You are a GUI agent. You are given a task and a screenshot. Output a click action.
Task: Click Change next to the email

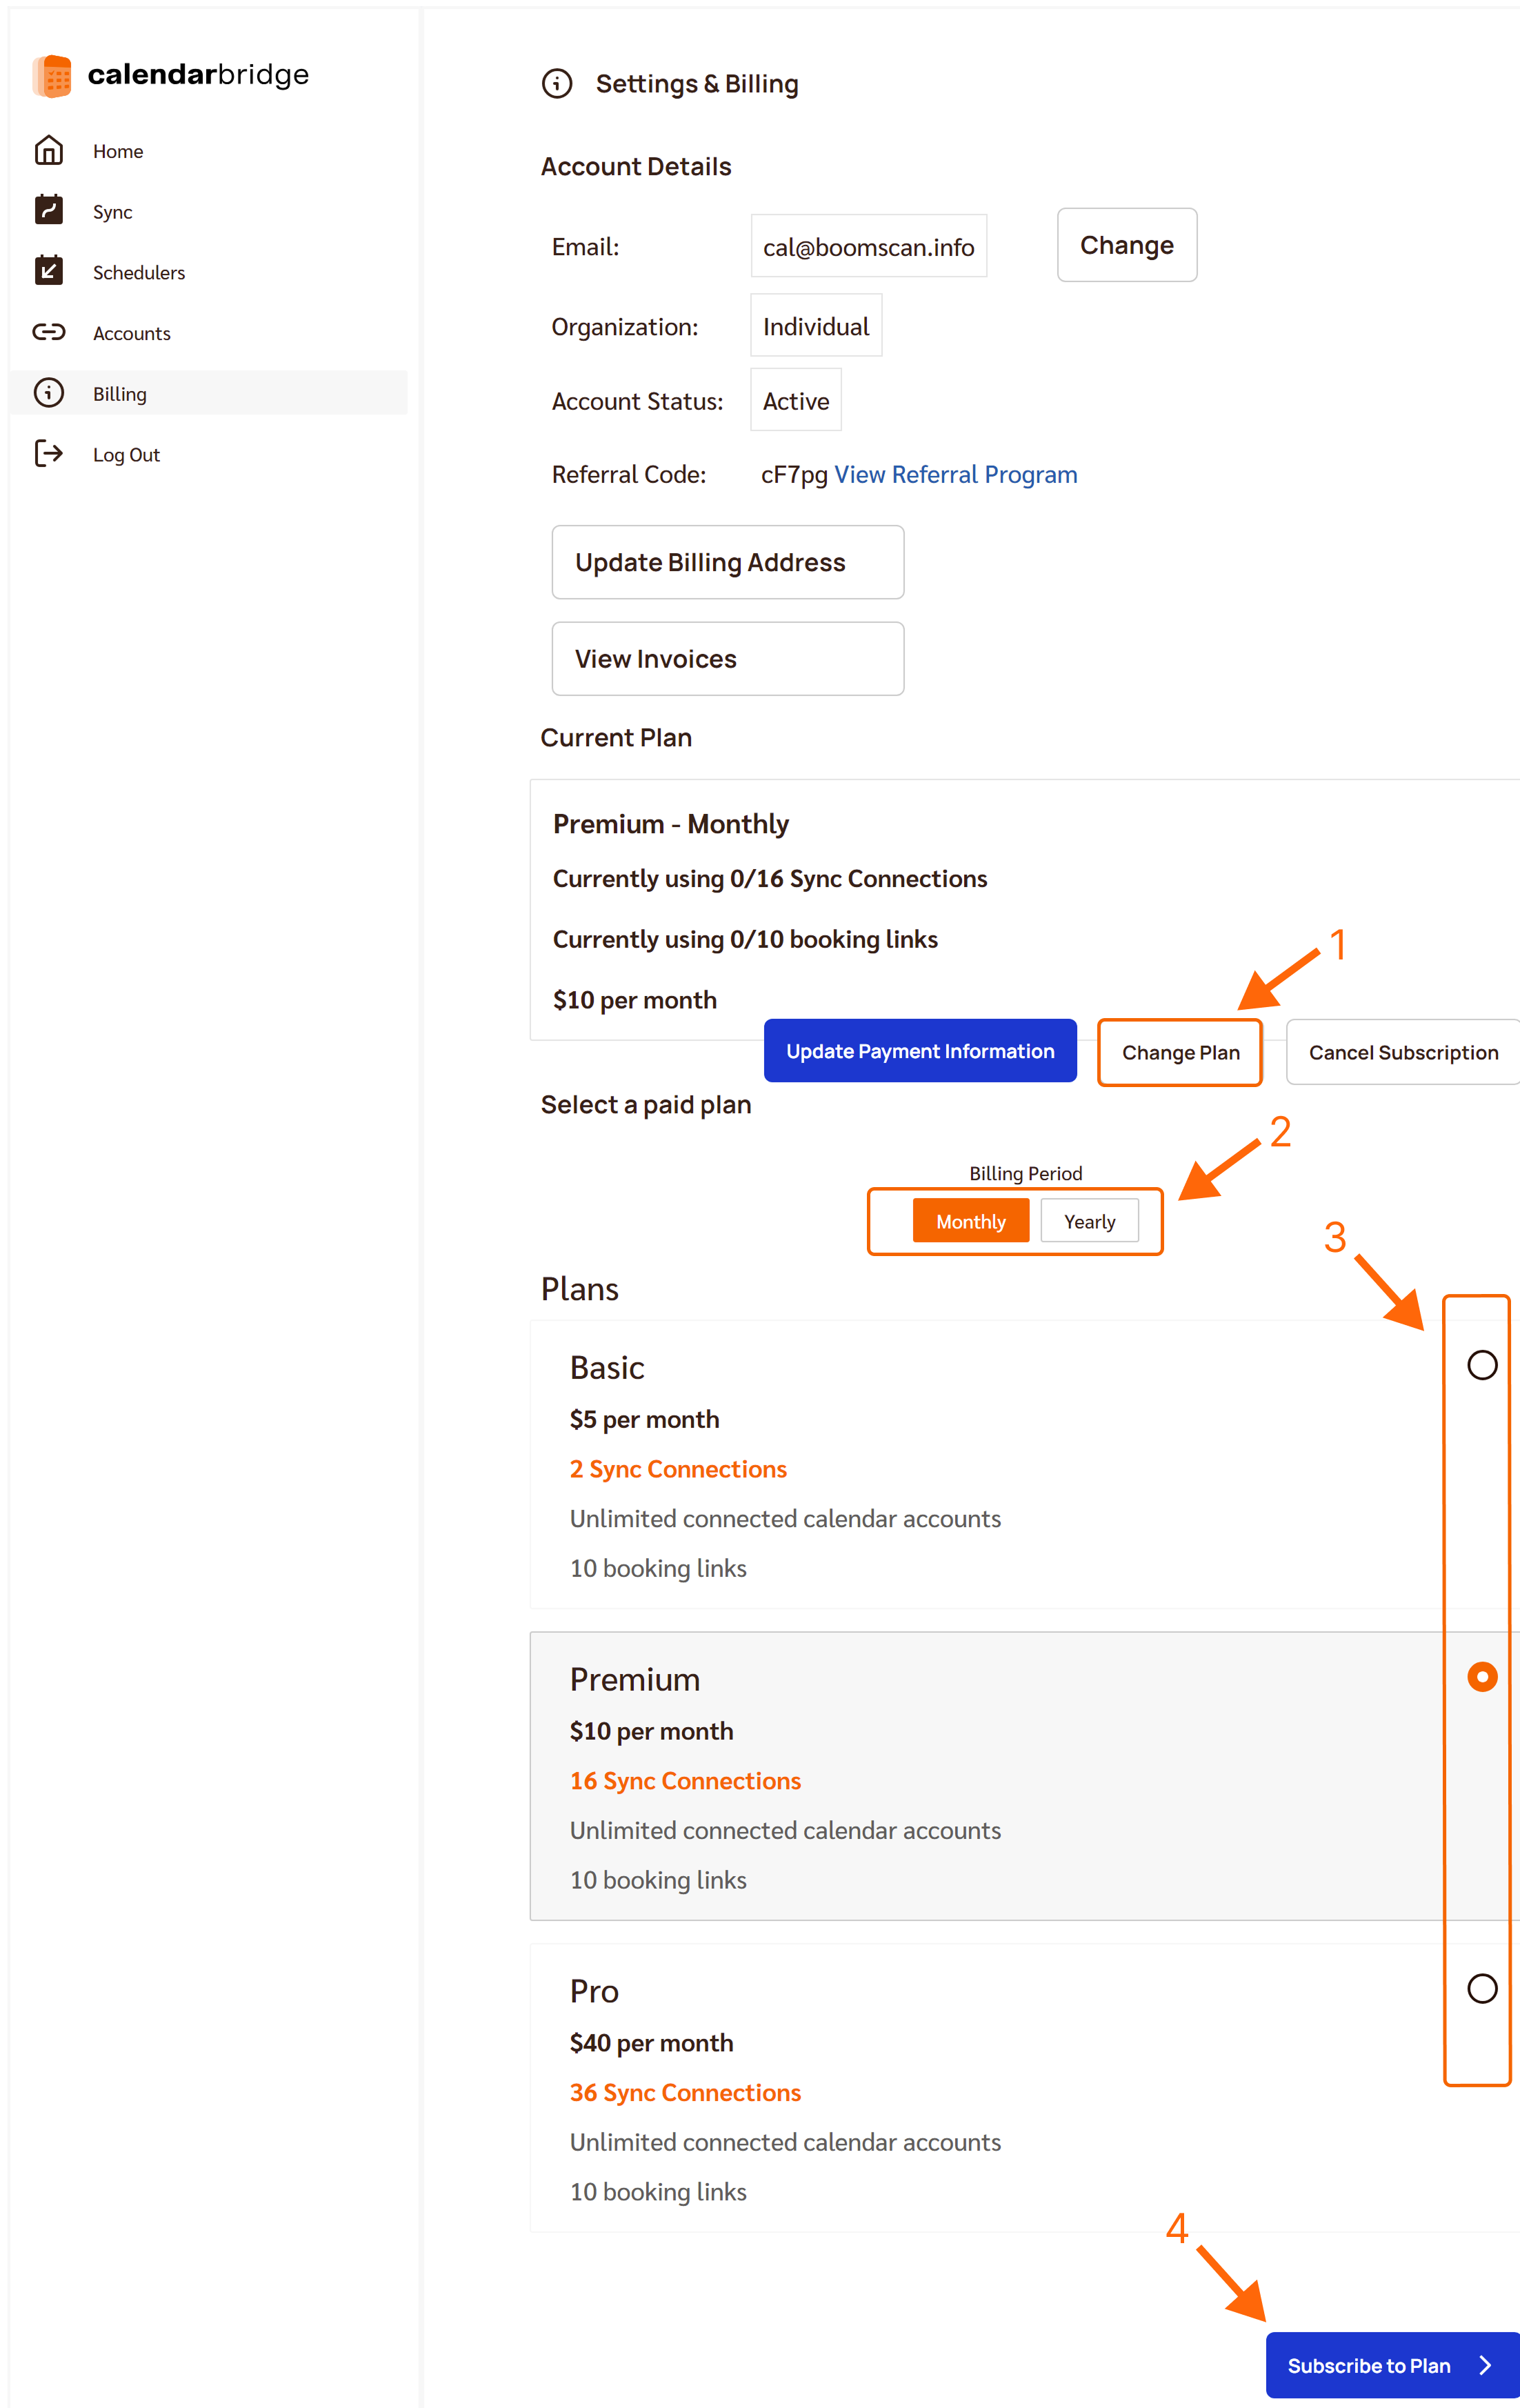click(1127, 245)
